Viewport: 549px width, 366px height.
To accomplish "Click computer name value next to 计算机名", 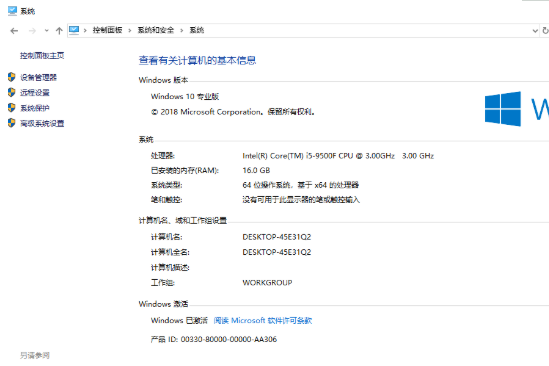I will click(x=277, y=237).
